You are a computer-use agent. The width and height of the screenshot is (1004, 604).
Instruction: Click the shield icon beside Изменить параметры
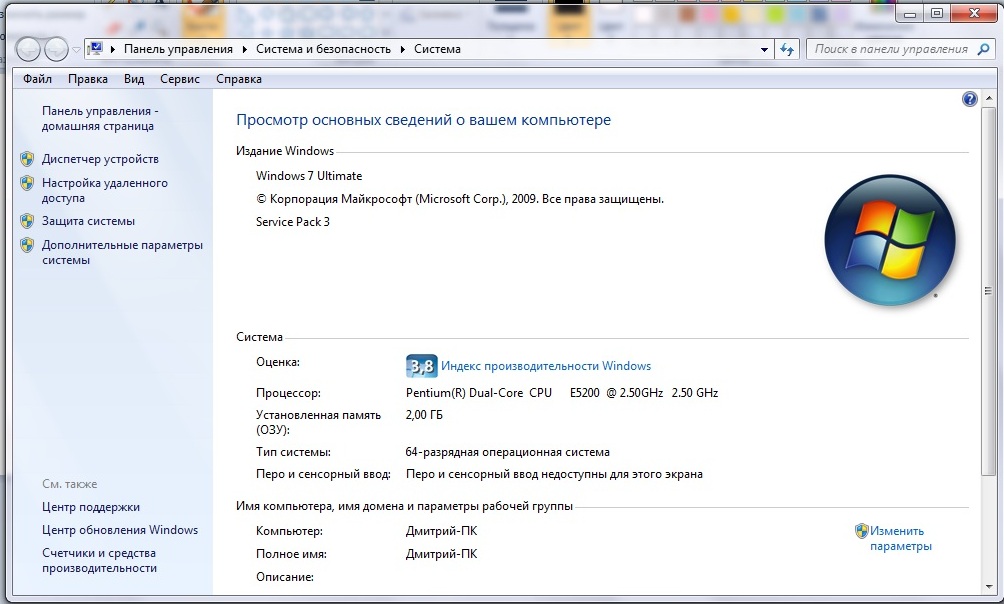click(x=861, y=531)
